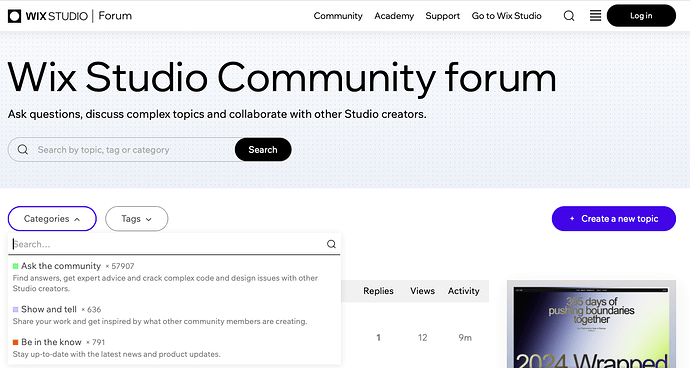Open the Academy nav item
Image resolution: width=690 pixels, height=368 pixels.
(x=394, y=16)
